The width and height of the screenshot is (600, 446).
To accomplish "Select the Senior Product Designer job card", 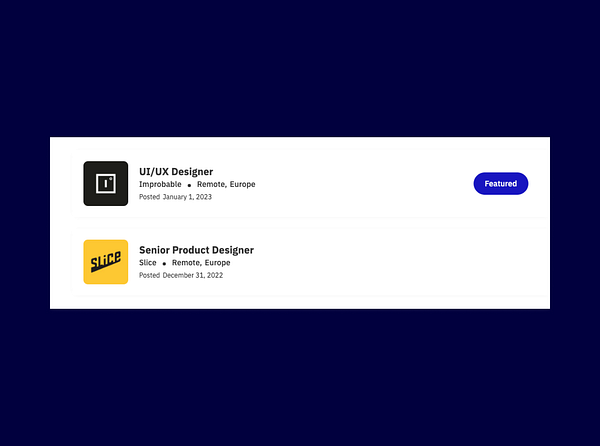I will tap(308, 262).
